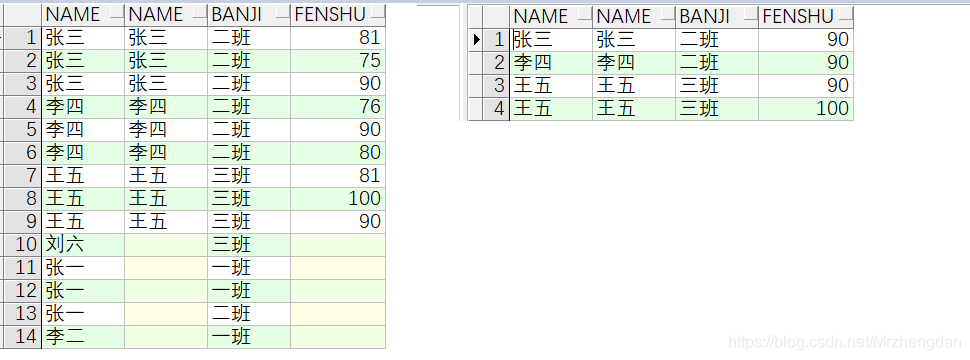Viewport: 970px width, 360px height.
Task: Click empty FENSHU cell in left grid row 14
Action: [338, 336]
